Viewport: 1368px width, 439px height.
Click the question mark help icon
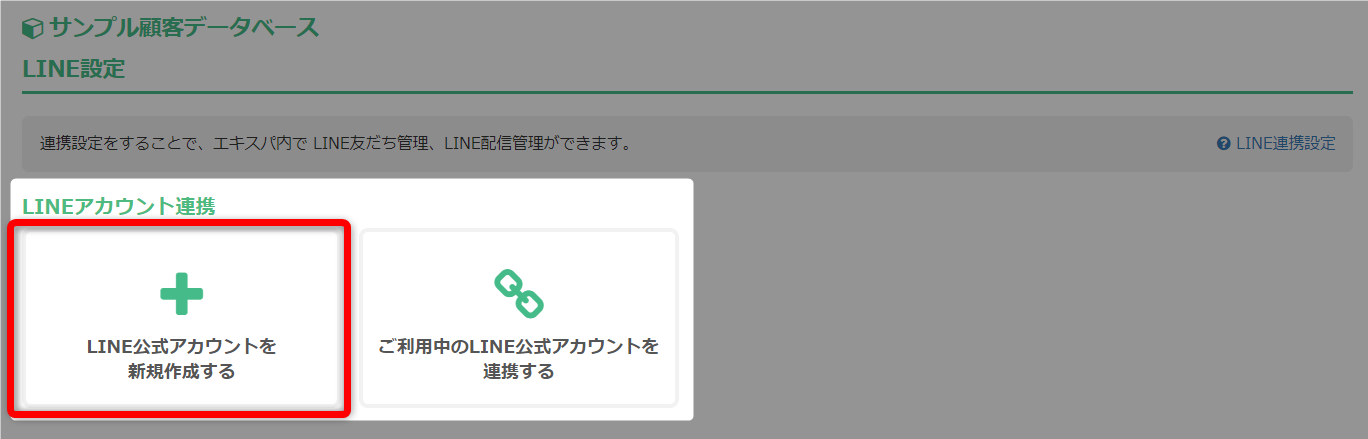[x=1223, y=143]
